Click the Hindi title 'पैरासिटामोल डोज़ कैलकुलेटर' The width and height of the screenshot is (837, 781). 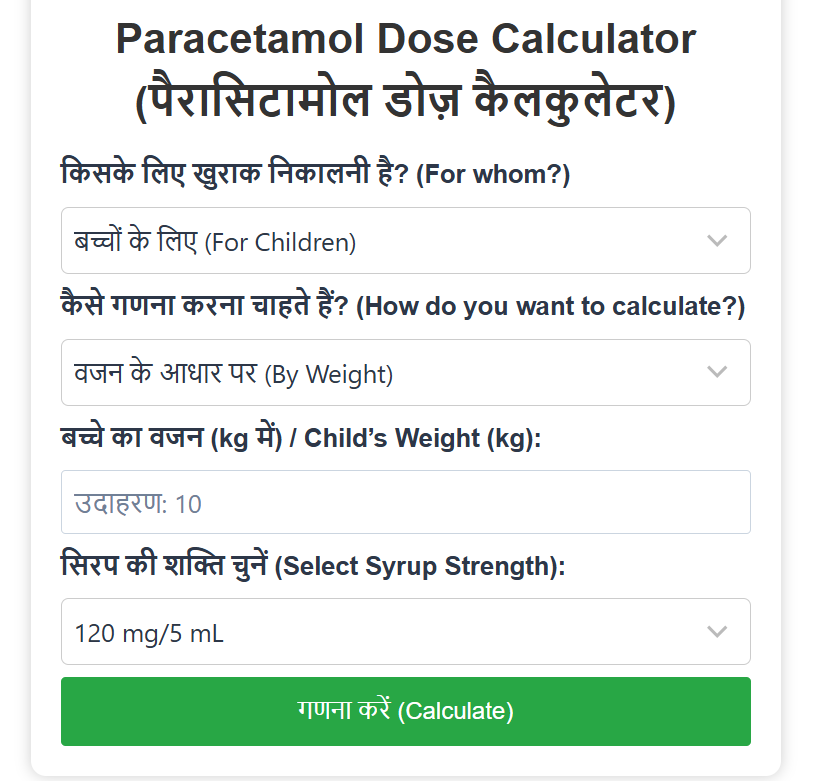point(405,102)
